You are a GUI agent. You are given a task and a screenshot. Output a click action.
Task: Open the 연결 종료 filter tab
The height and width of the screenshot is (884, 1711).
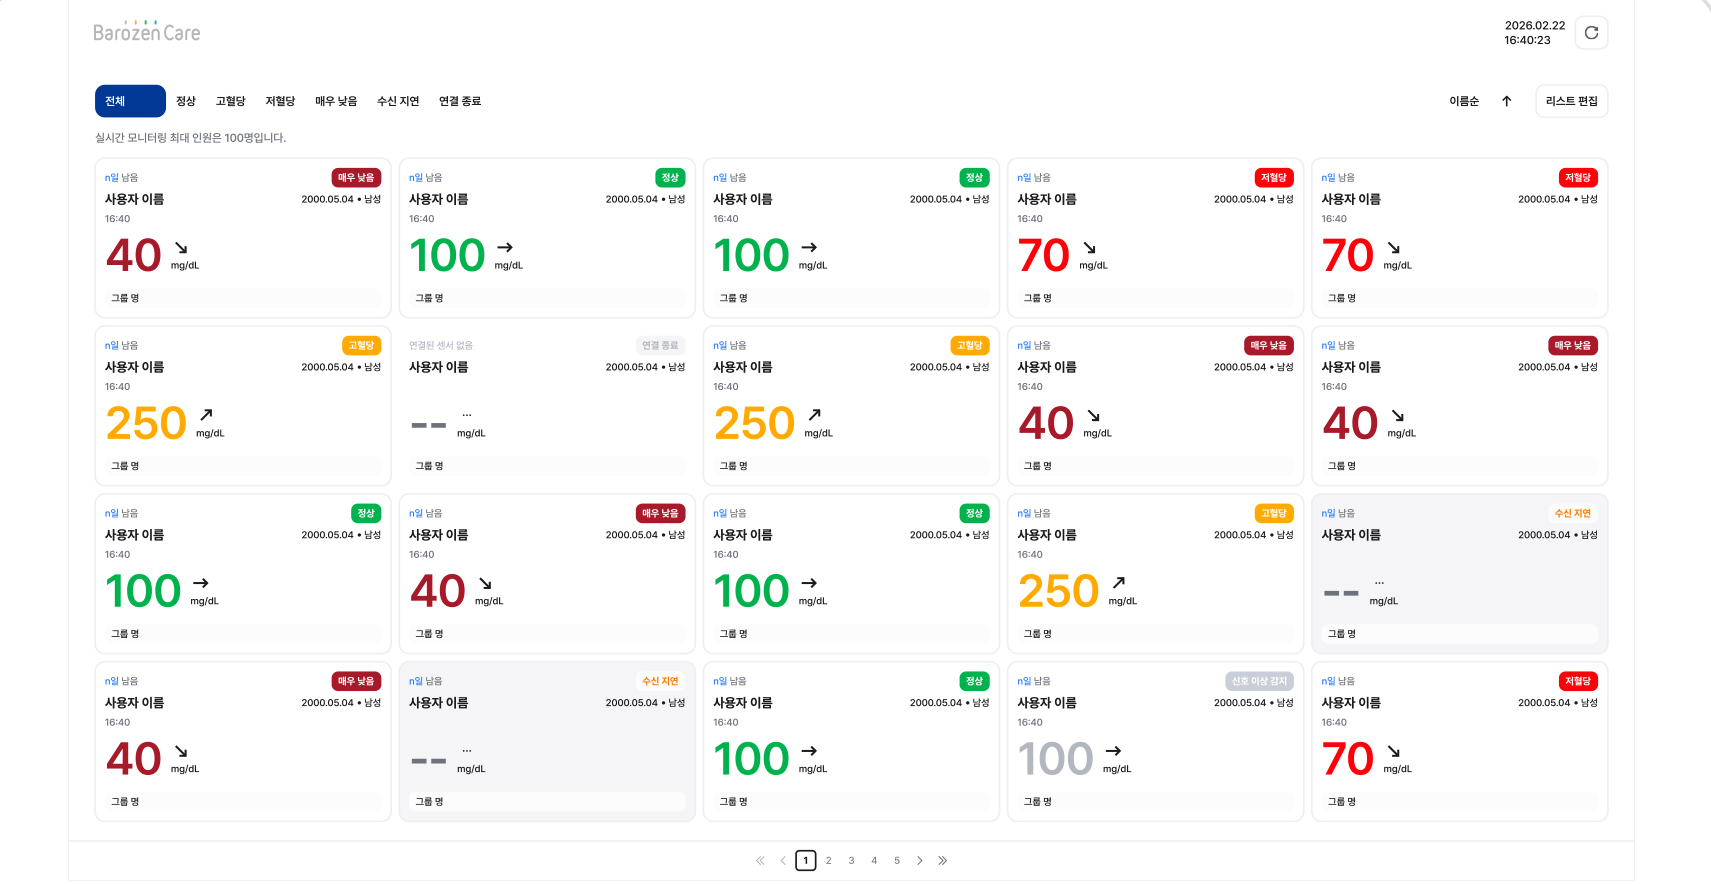click(x=460, y=101)
